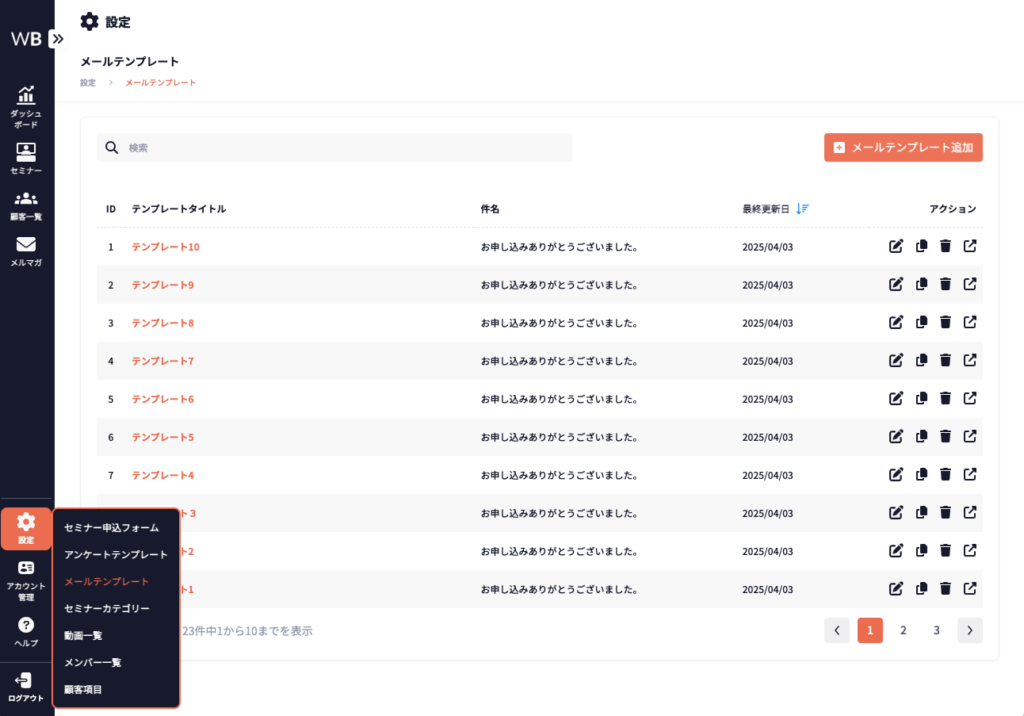This screenshot has height=716, width=1024.
Task: Click the edit icon for テンプレート10
Action: [x=896, y=246]
